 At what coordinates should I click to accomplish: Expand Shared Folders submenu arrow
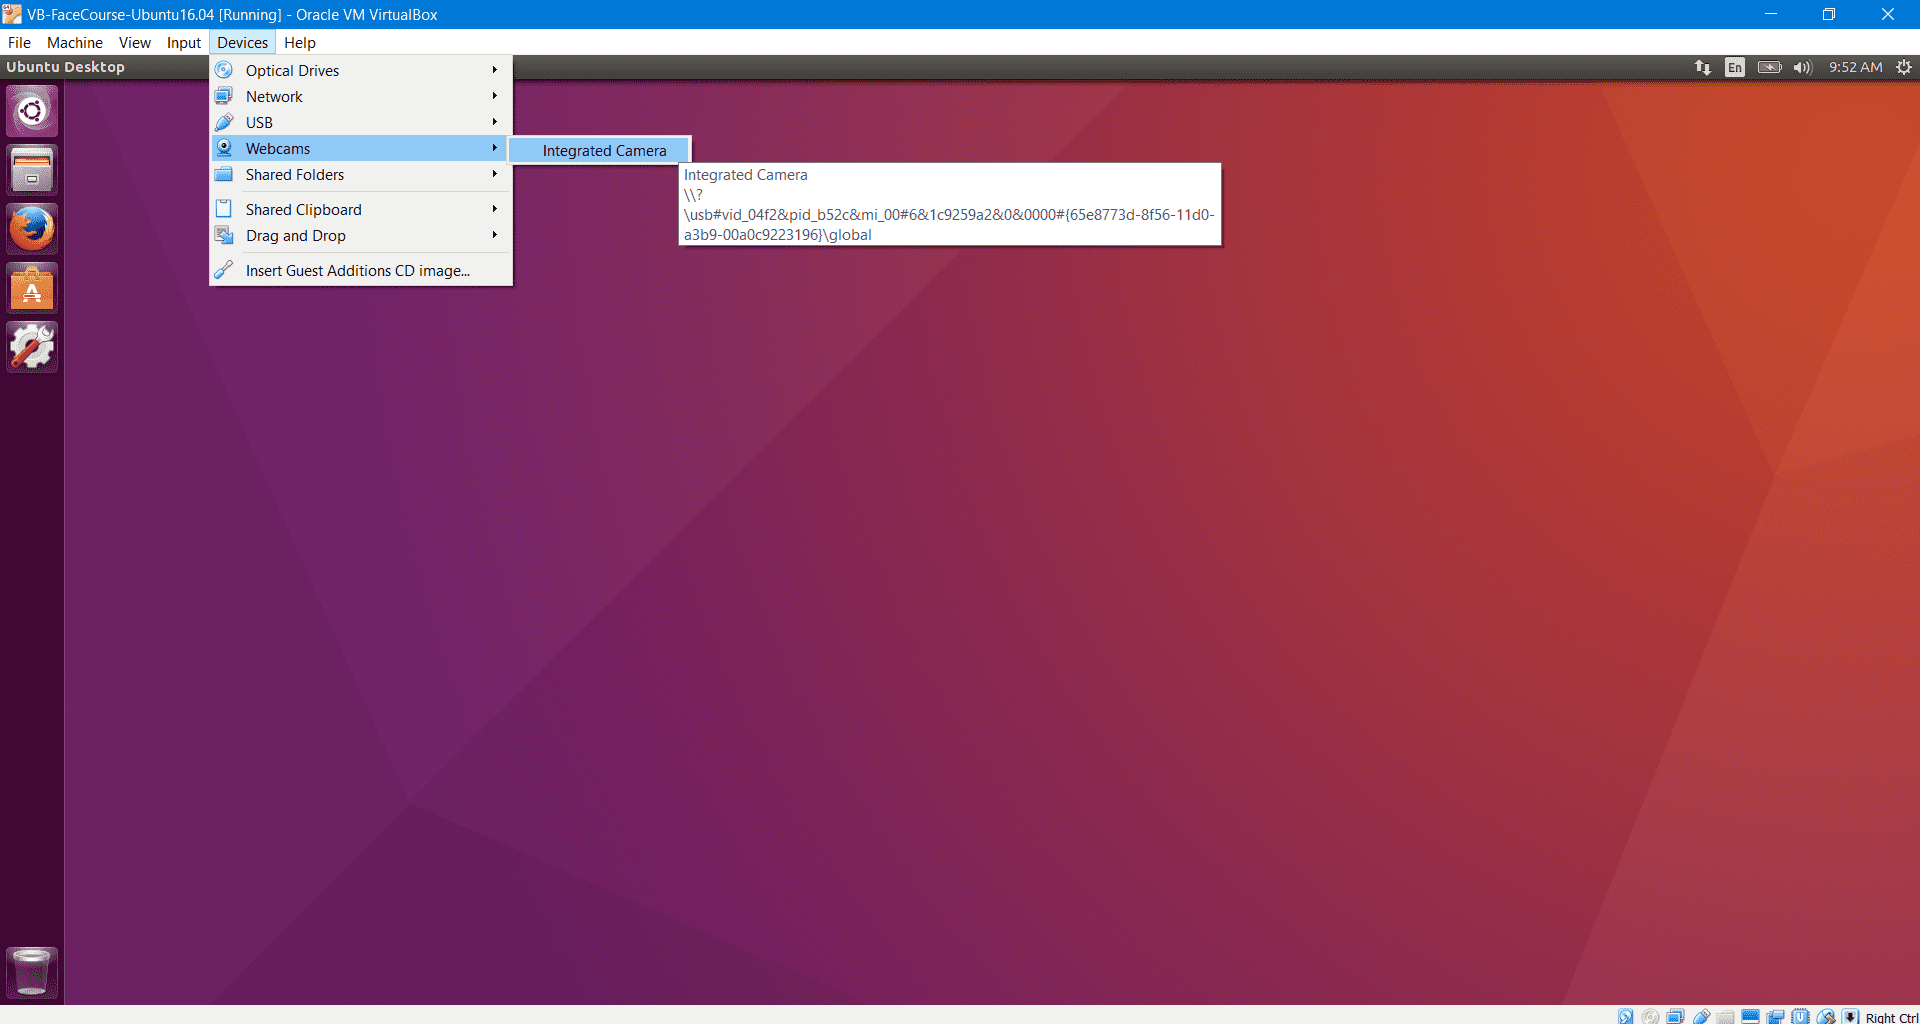pos(494,174)
